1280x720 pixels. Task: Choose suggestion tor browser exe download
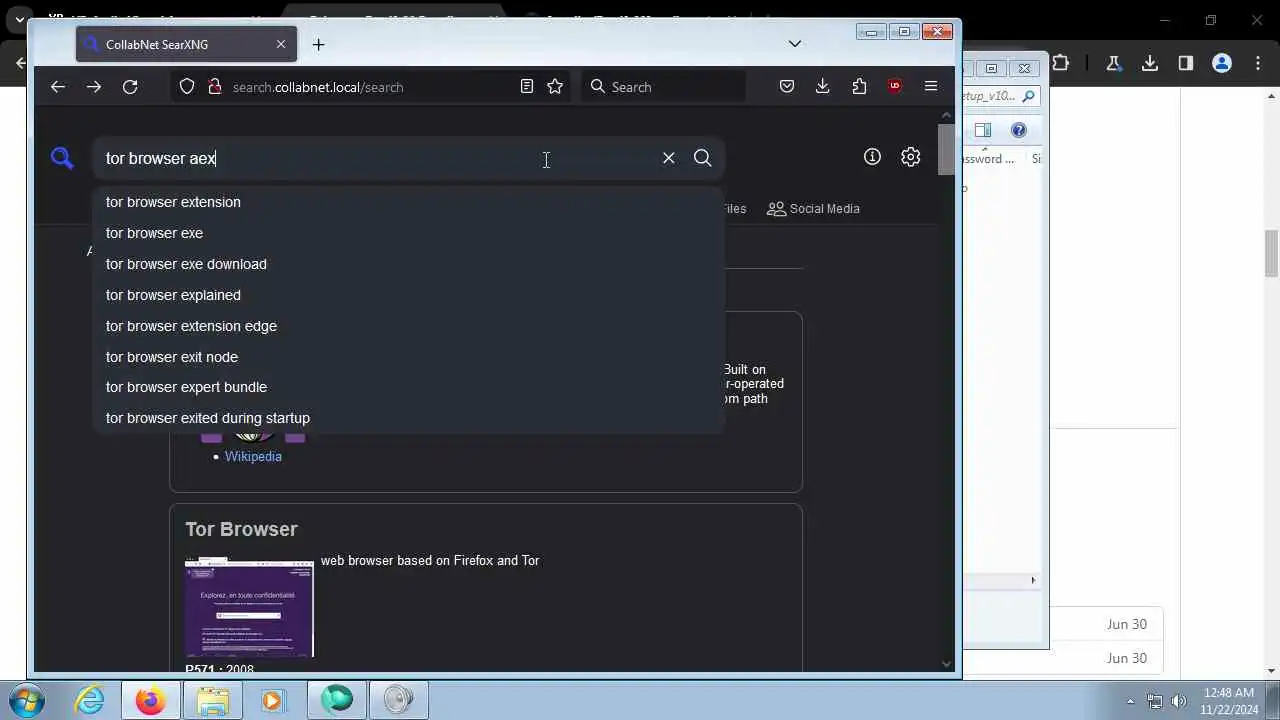tap(408, 264)
